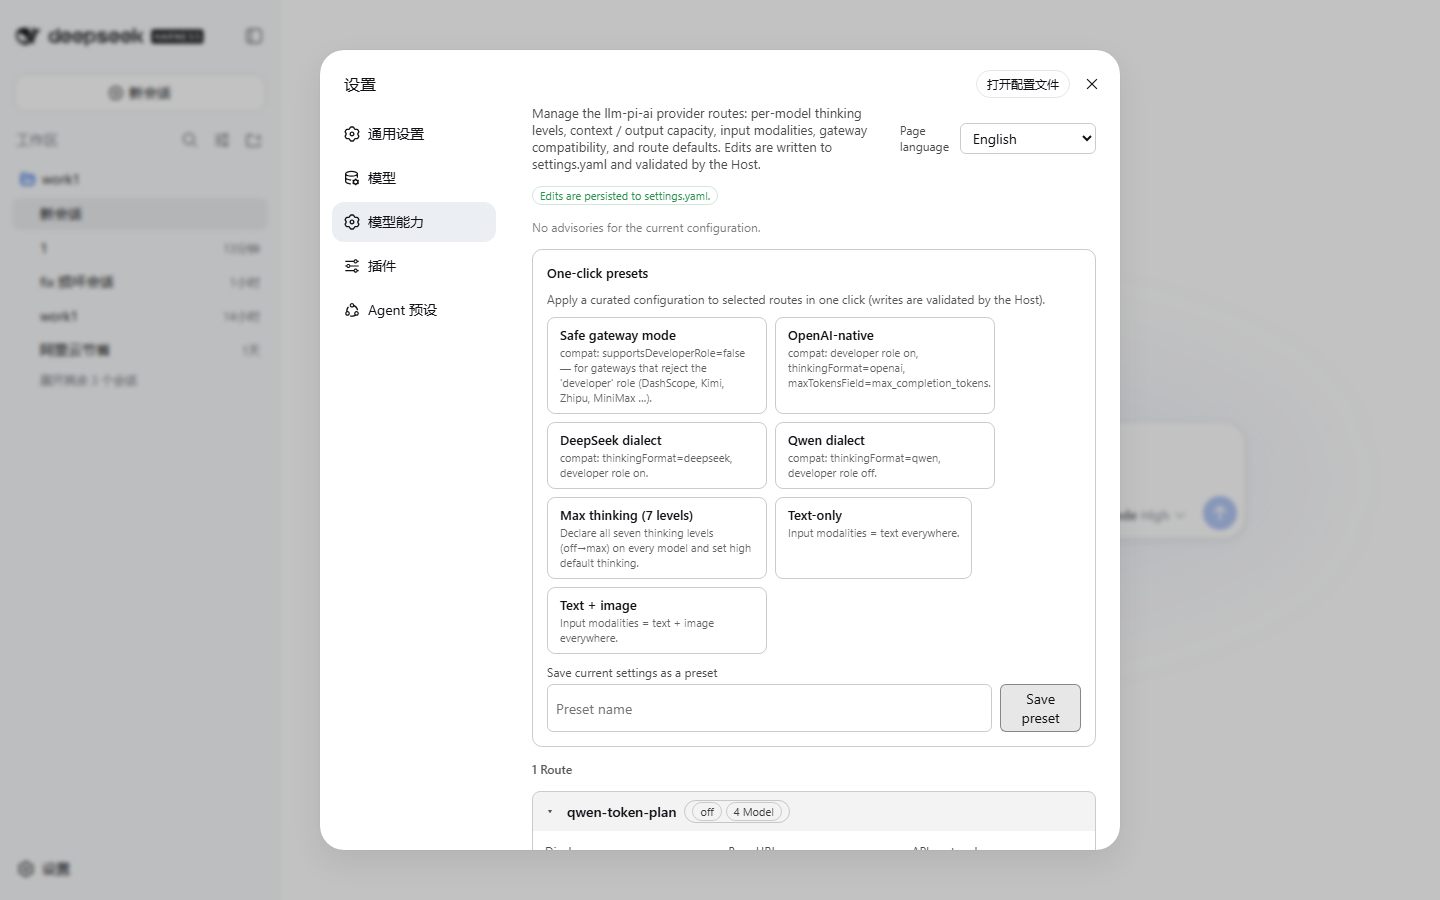
Task: Collapse the qwen-token-plan route triangle
Action: (550, 812)
